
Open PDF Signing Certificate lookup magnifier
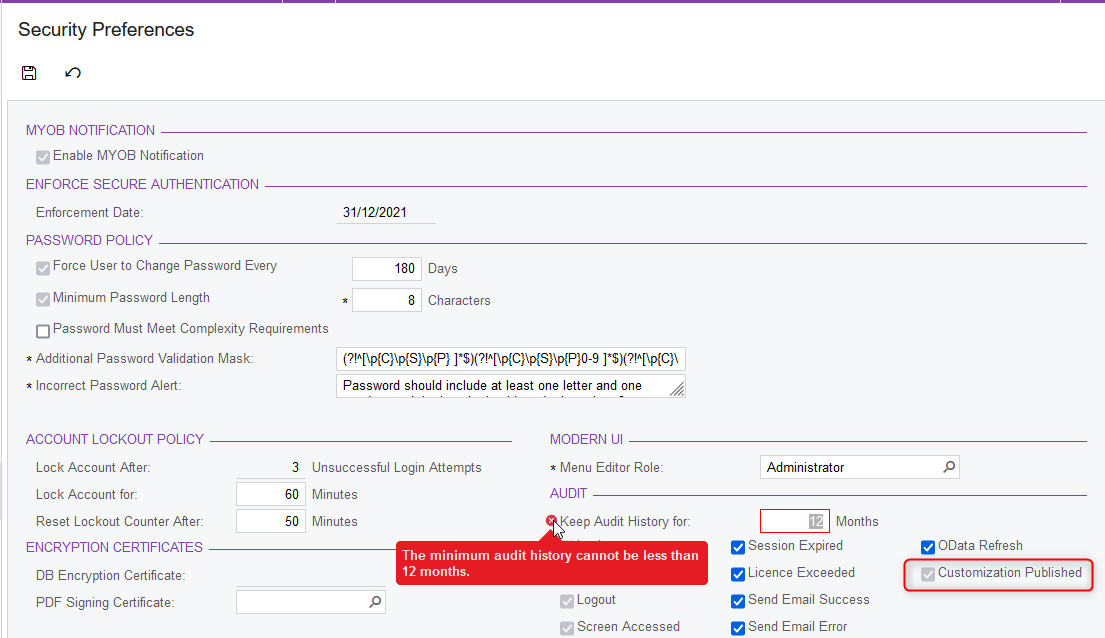tap(375, 602)
